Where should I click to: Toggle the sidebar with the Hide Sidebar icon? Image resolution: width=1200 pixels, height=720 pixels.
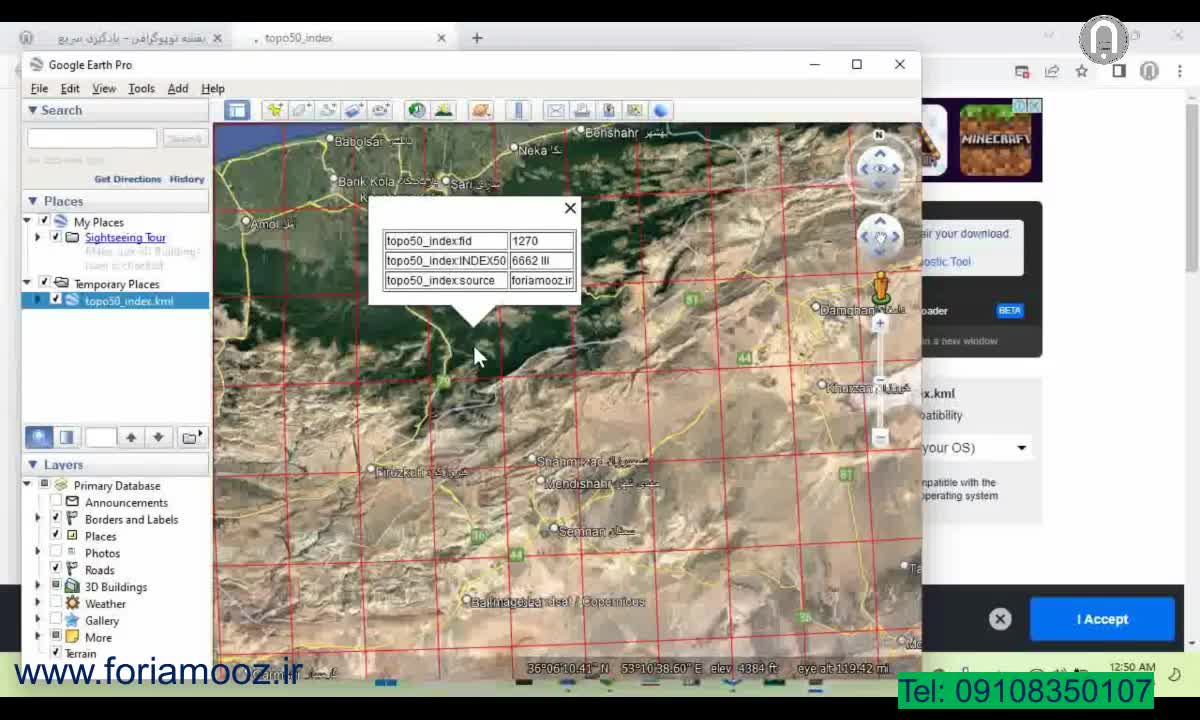click(x=237, y=111)
